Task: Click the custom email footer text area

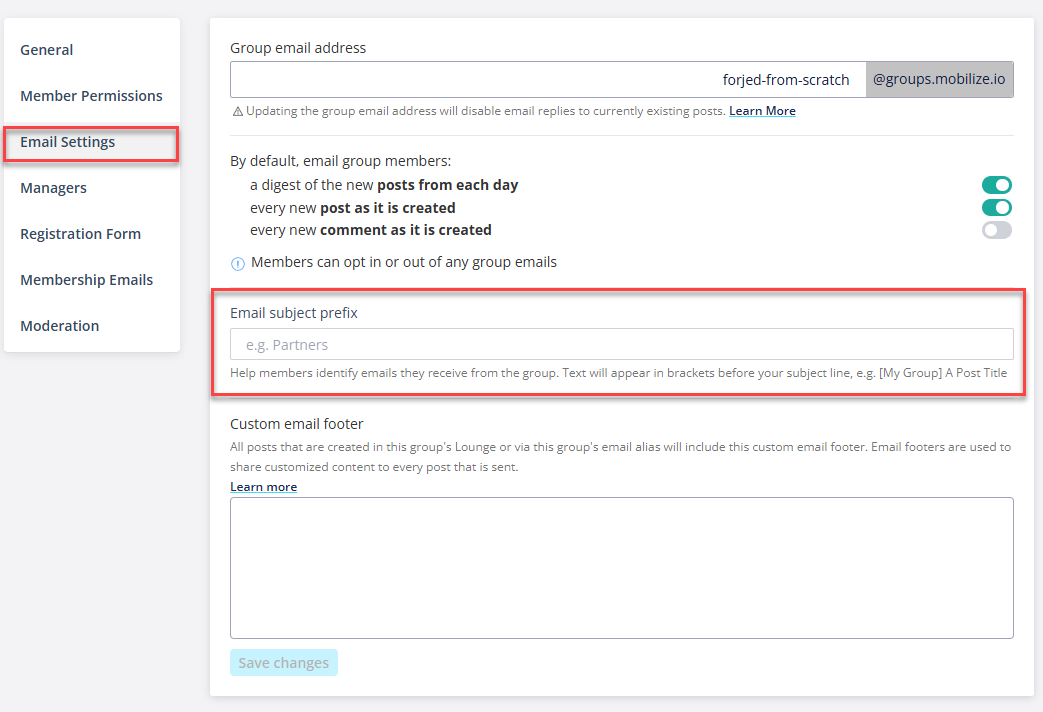Action: coord(622,568)
